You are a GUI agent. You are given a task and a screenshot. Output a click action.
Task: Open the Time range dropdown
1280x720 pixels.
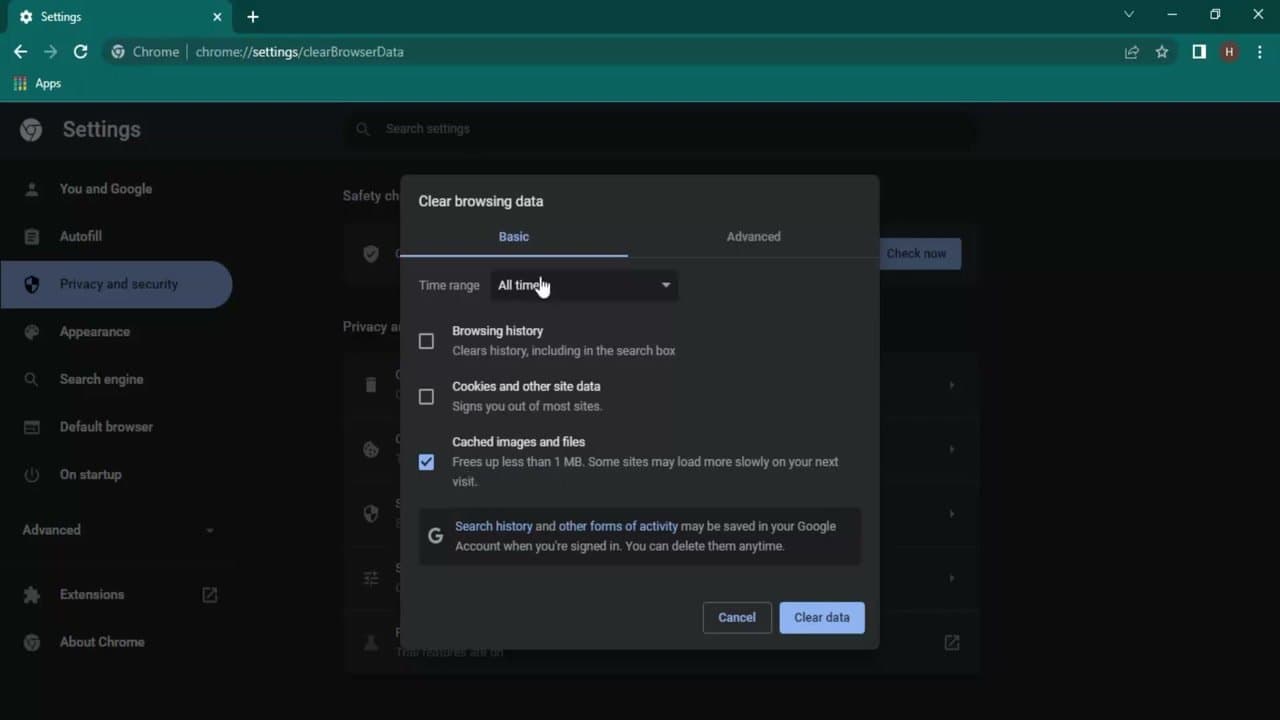584,286
